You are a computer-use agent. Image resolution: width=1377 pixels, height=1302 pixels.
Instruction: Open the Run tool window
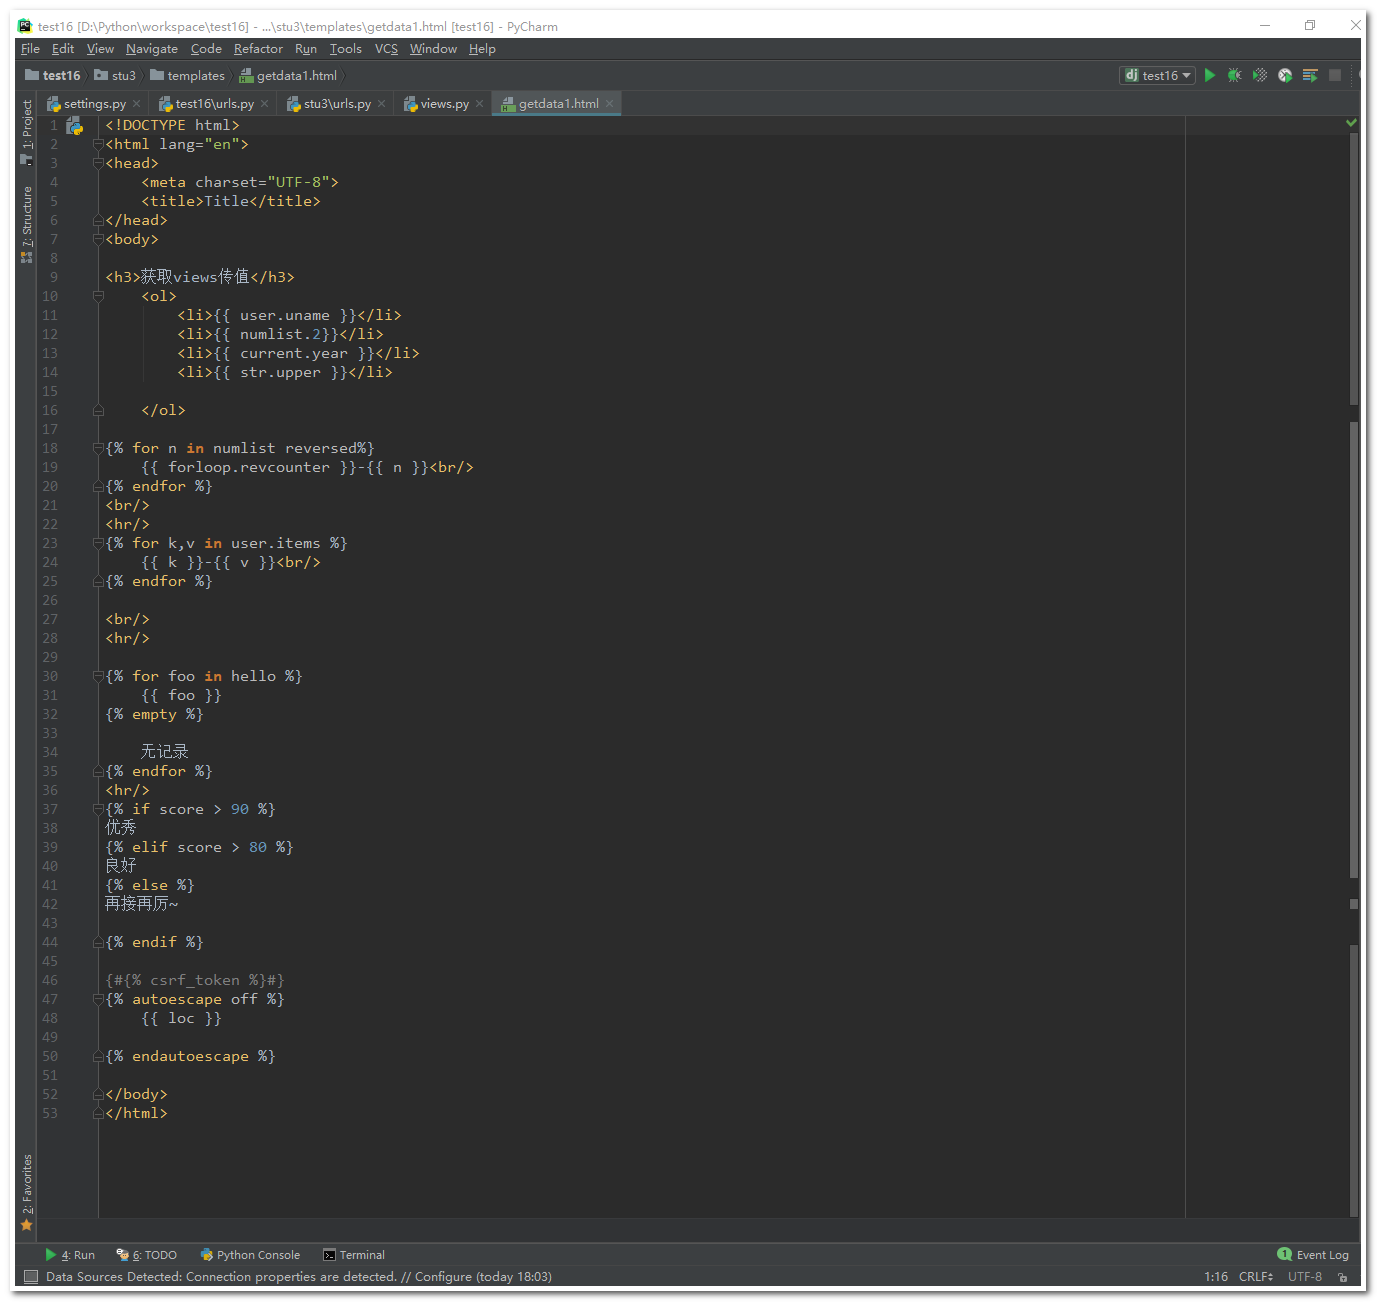pos(70,1255)
